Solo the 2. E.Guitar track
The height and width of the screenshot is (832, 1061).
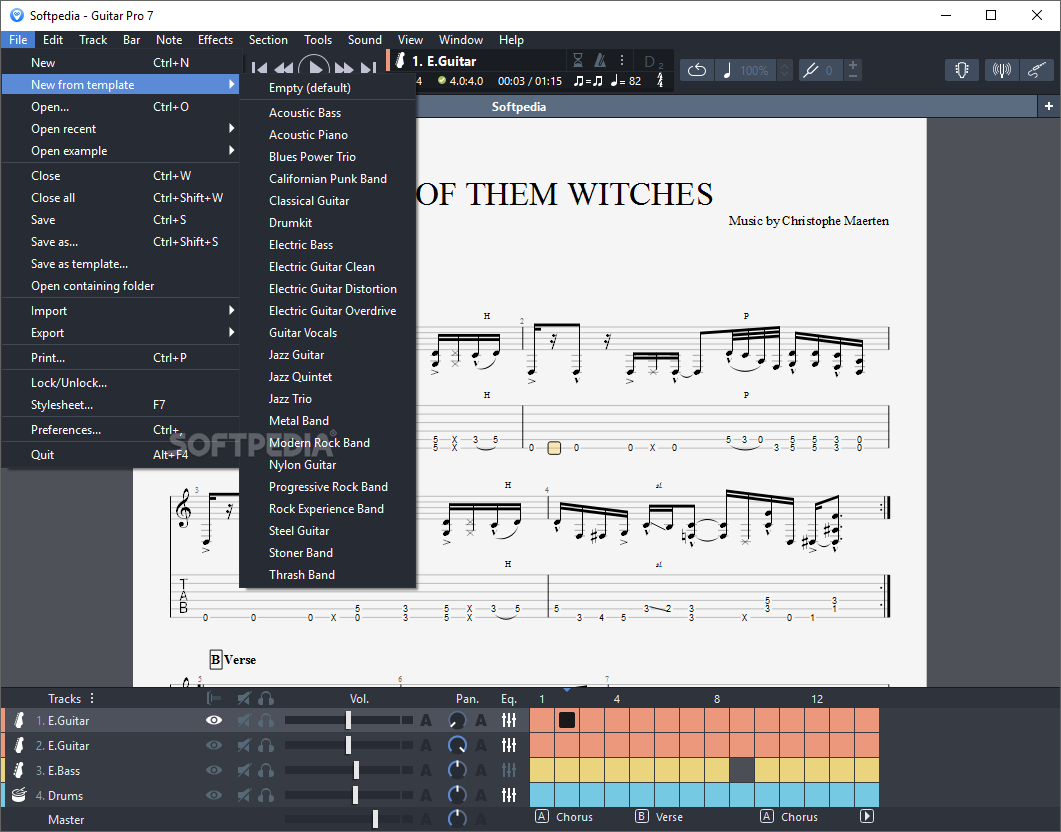(x=266, y=745)
